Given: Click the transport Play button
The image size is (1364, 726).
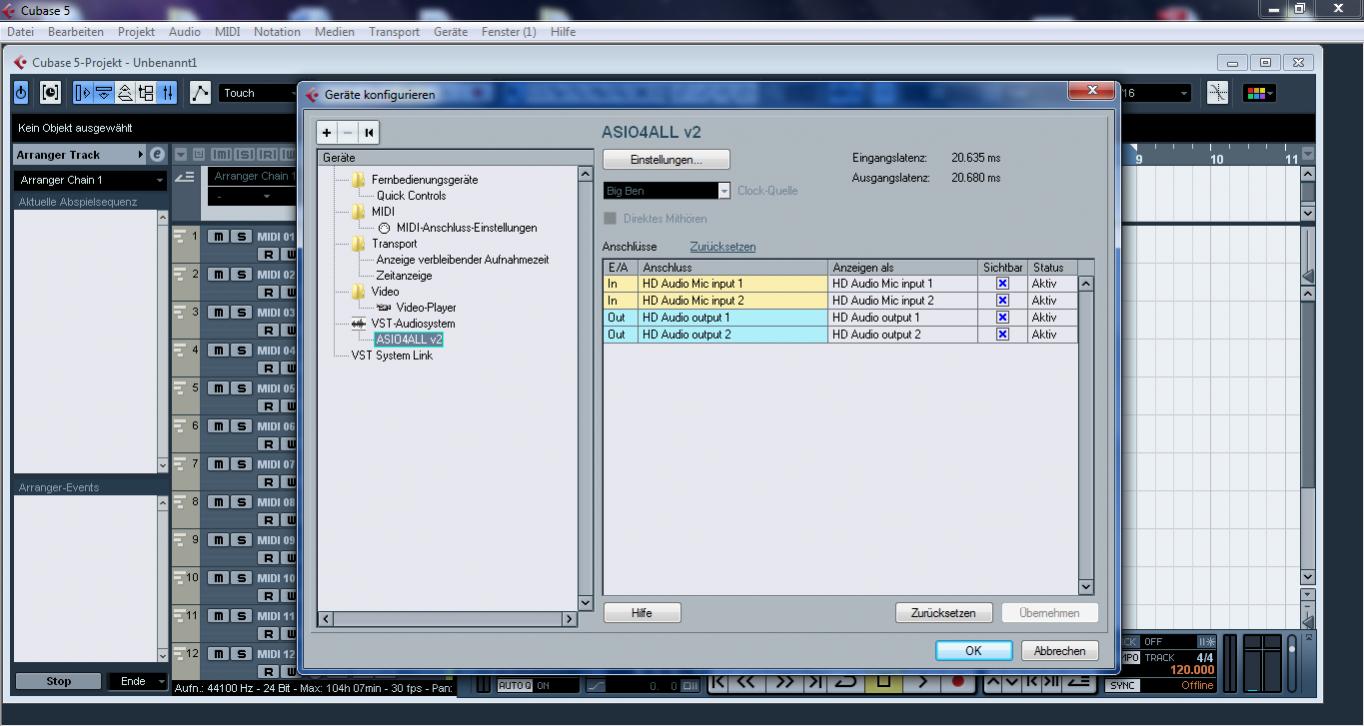Looking at the screenshot, I should pos(921,683).
